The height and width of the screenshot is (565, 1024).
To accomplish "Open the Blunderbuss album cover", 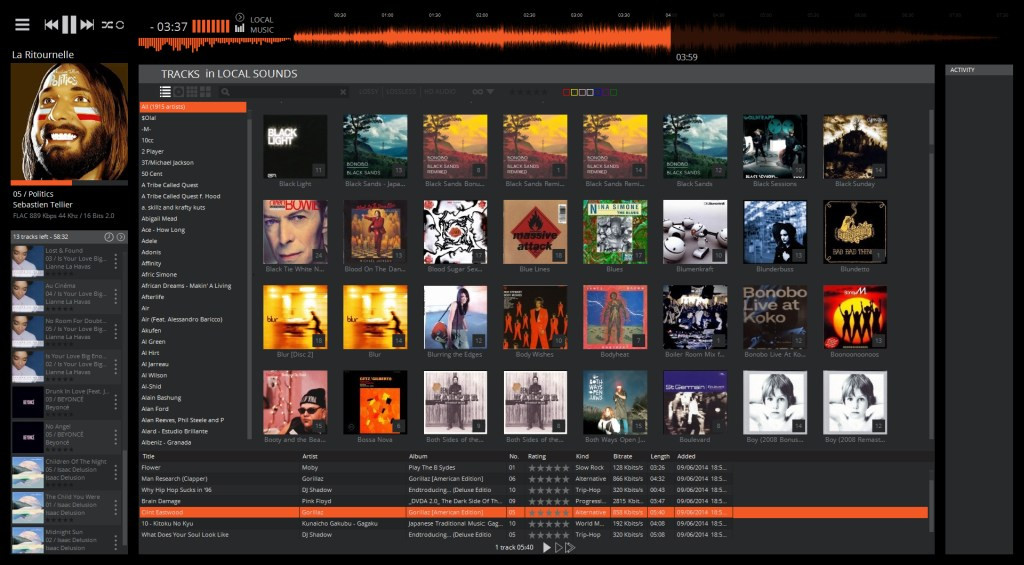I will click(775, 232).
